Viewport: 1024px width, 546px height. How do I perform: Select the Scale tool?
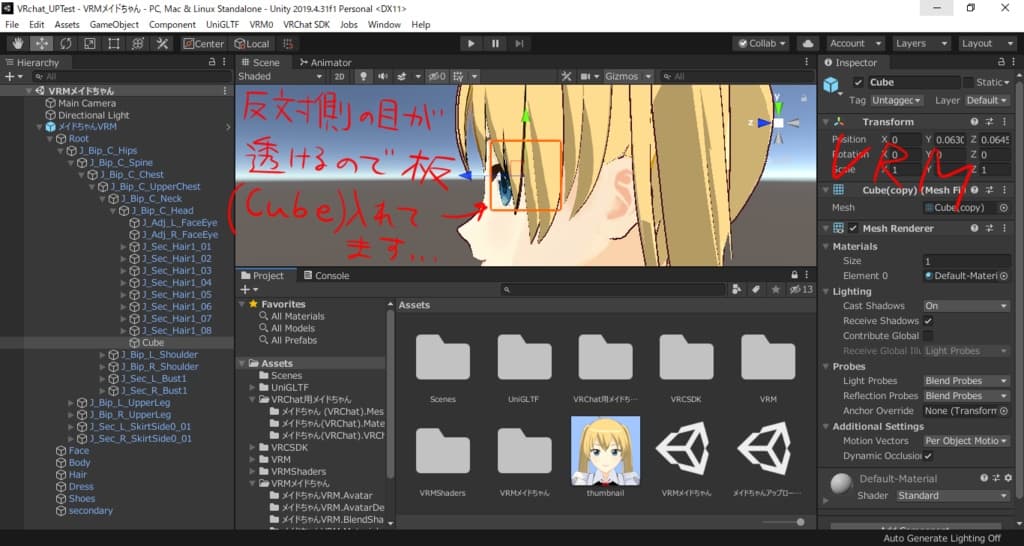point(89,44)
